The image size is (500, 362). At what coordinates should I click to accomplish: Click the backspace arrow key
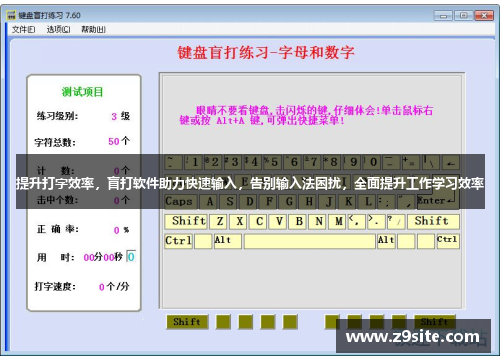click(451, 162)
